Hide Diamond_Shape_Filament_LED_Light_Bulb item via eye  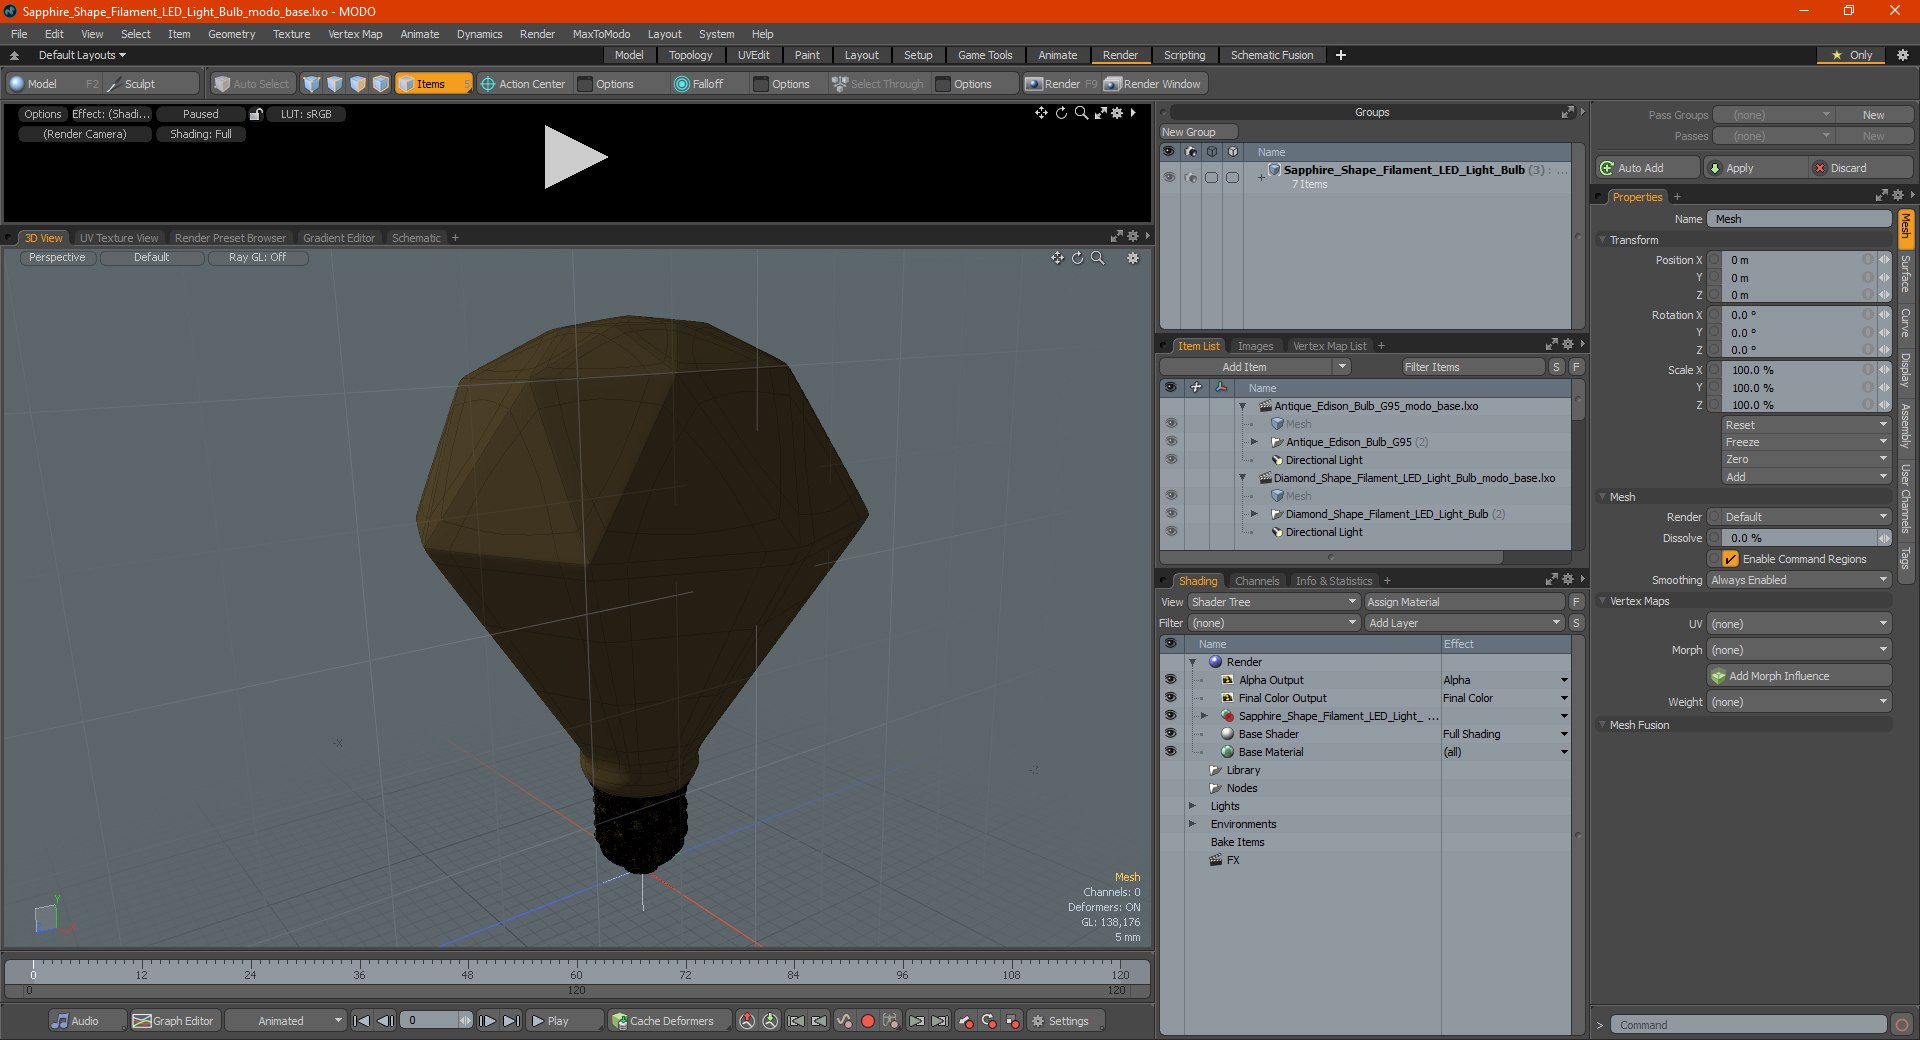(1170, 514)
